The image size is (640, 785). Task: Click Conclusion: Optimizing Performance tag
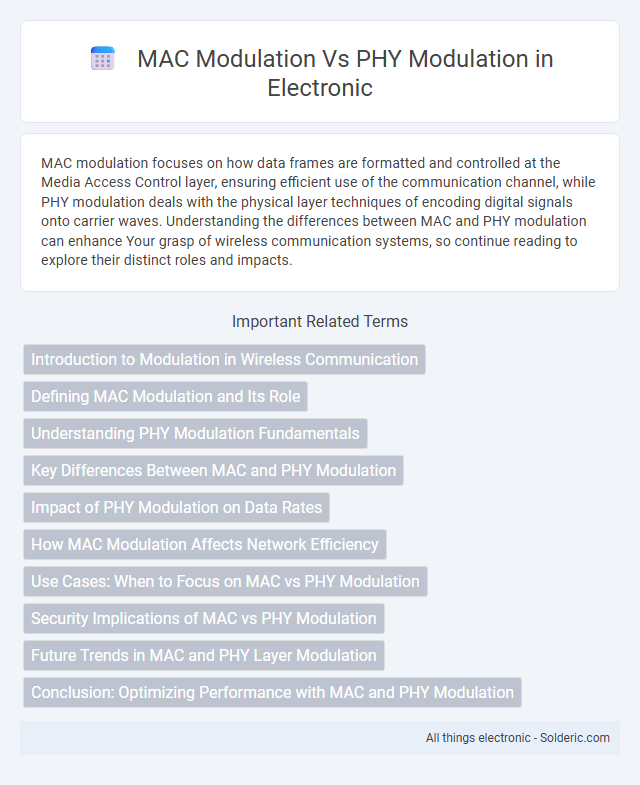click(272, 693)
